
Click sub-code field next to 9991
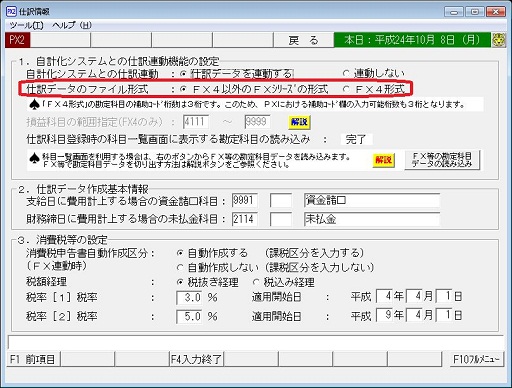coord(281,200)
